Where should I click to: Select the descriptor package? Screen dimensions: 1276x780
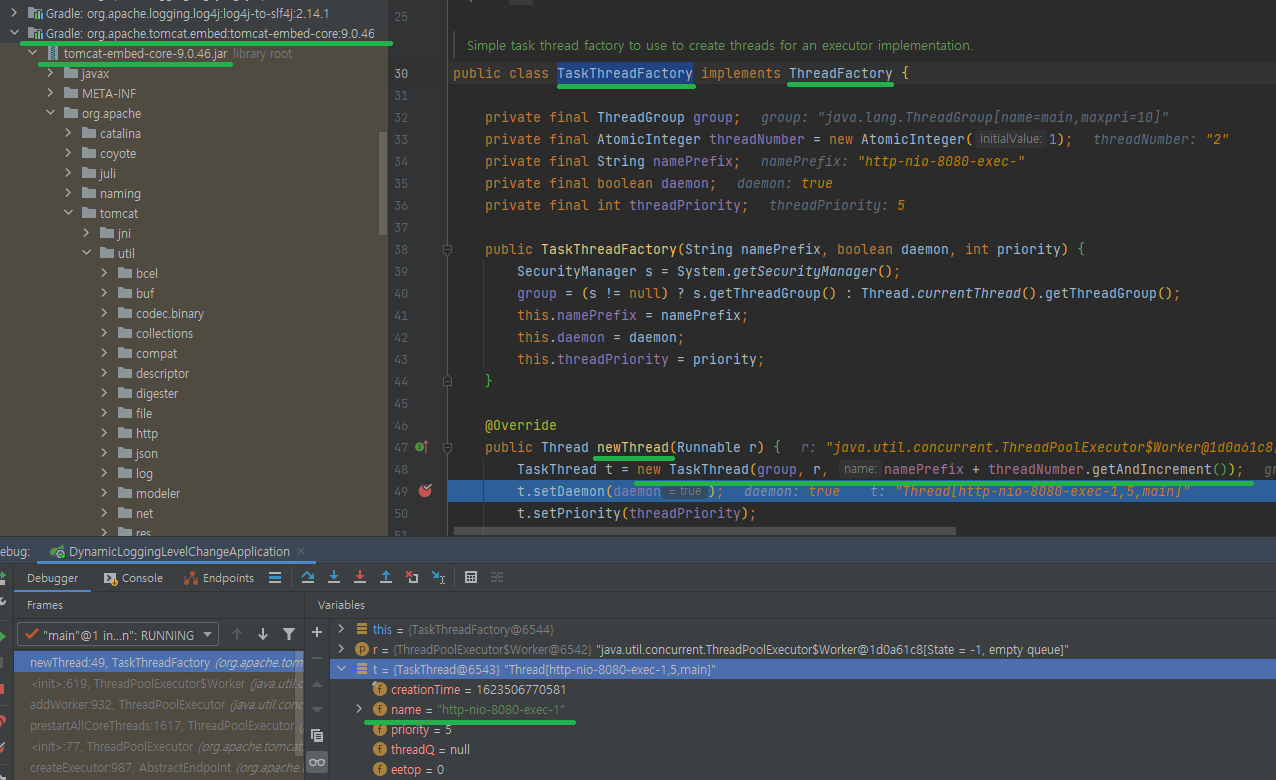[162, 373]
